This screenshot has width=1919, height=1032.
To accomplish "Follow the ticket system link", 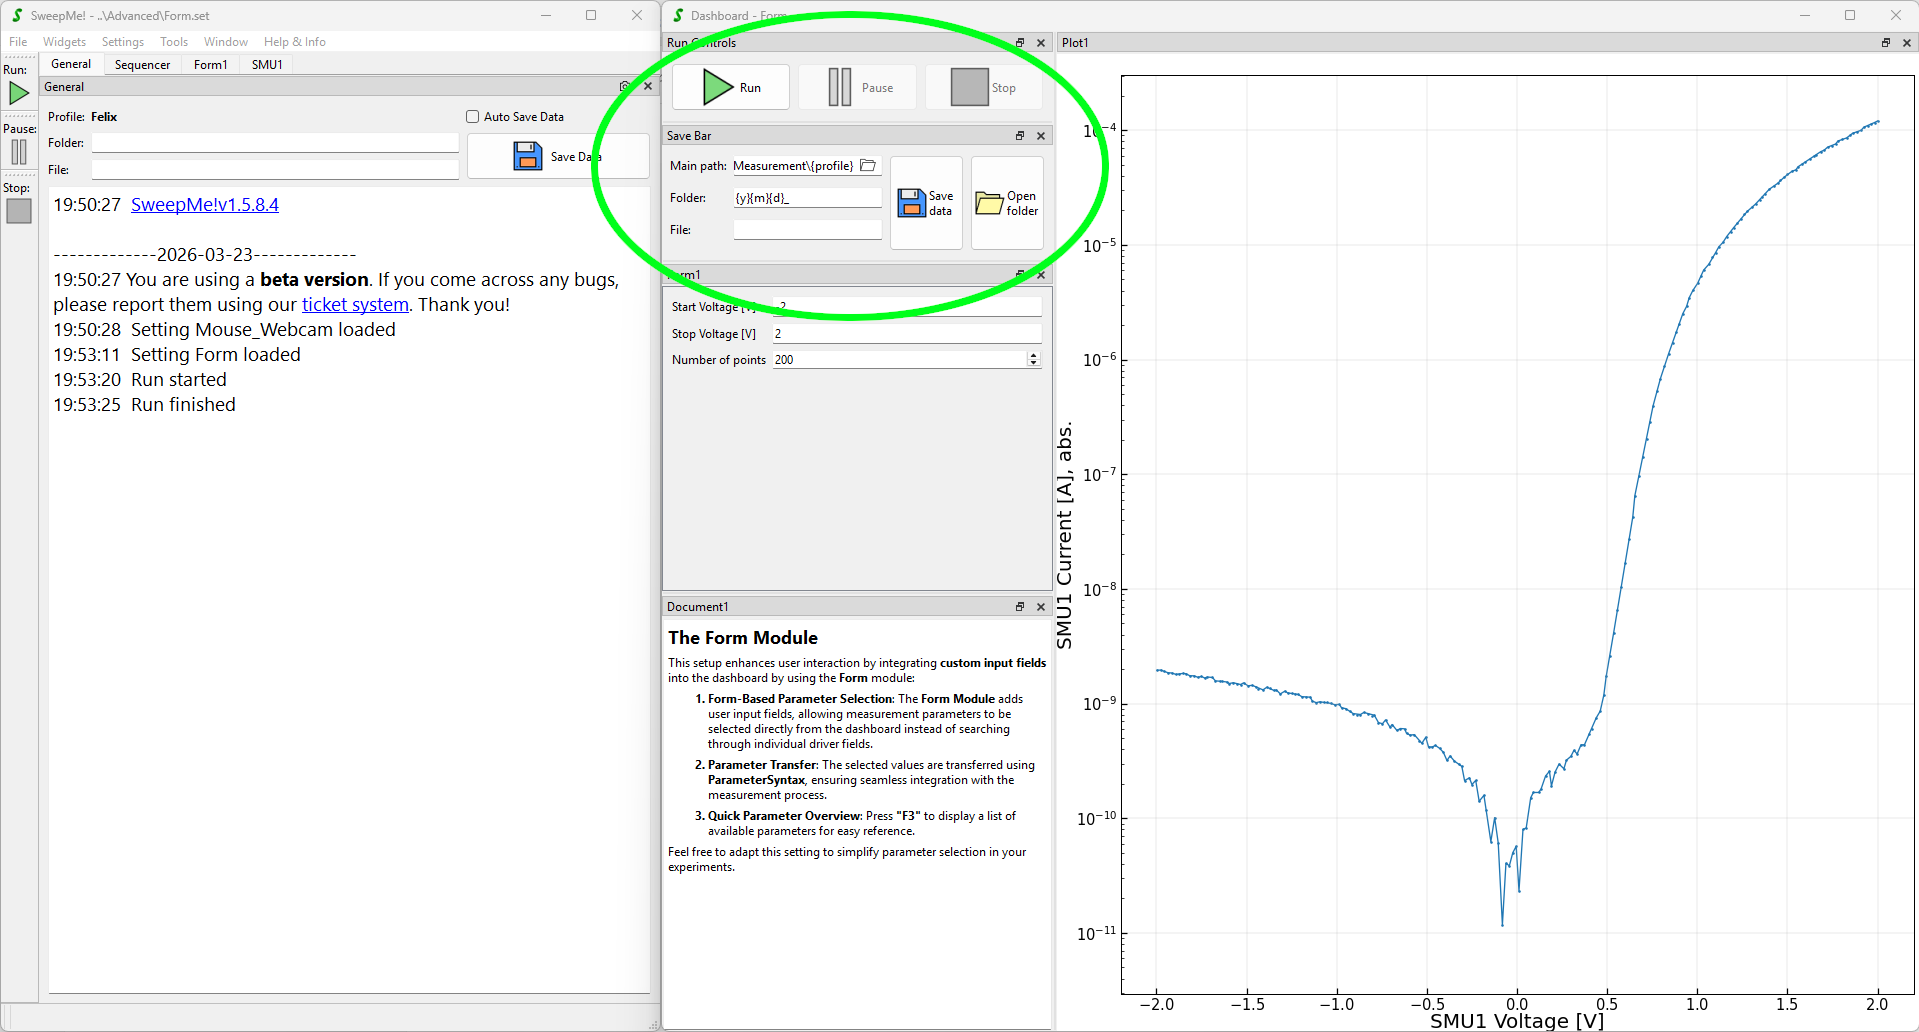I will [355, 305].
